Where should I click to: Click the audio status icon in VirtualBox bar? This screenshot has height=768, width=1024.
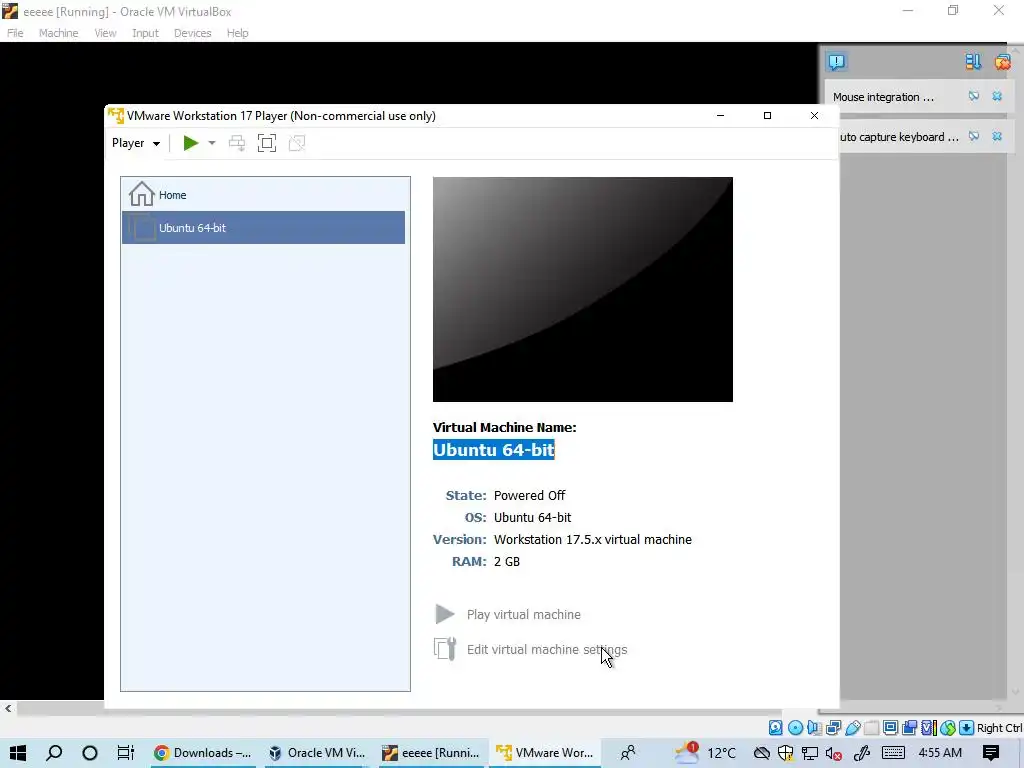click(814, 728)
